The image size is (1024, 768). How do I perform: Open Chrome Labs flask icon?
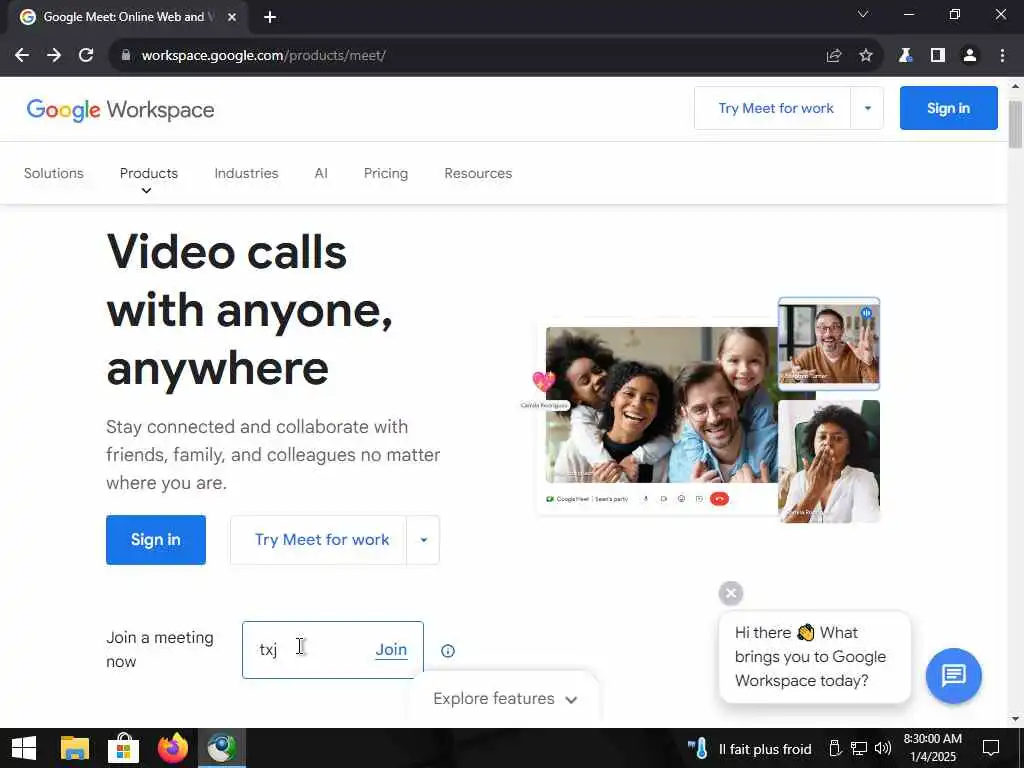pos(905,56)
